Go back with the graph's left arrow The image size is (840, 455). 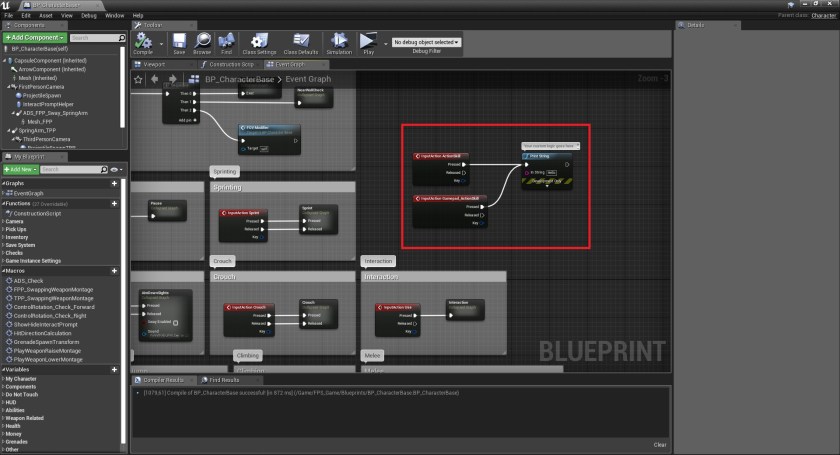click(x=155, y=79)
